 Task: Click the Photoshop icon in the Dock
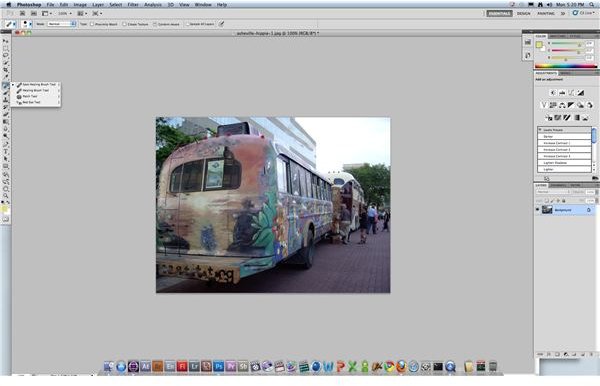218,366
